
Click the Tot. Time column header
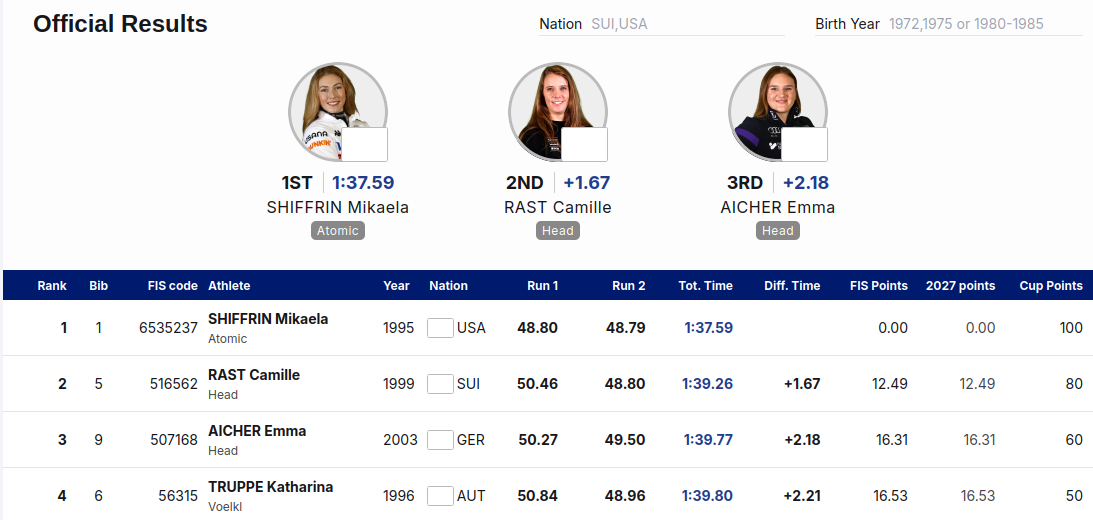click(705, 286)
